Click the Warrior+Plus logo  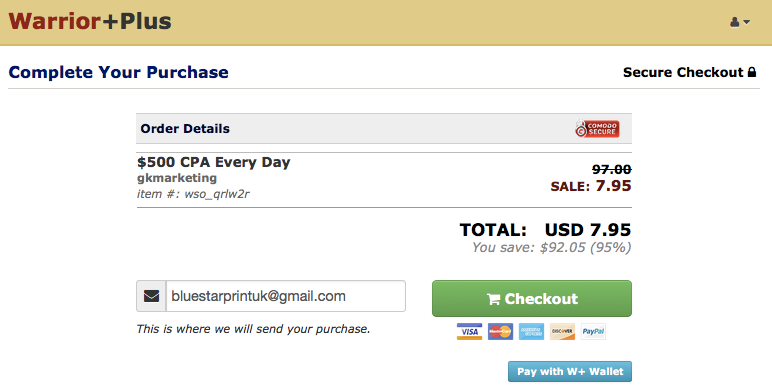90,22
